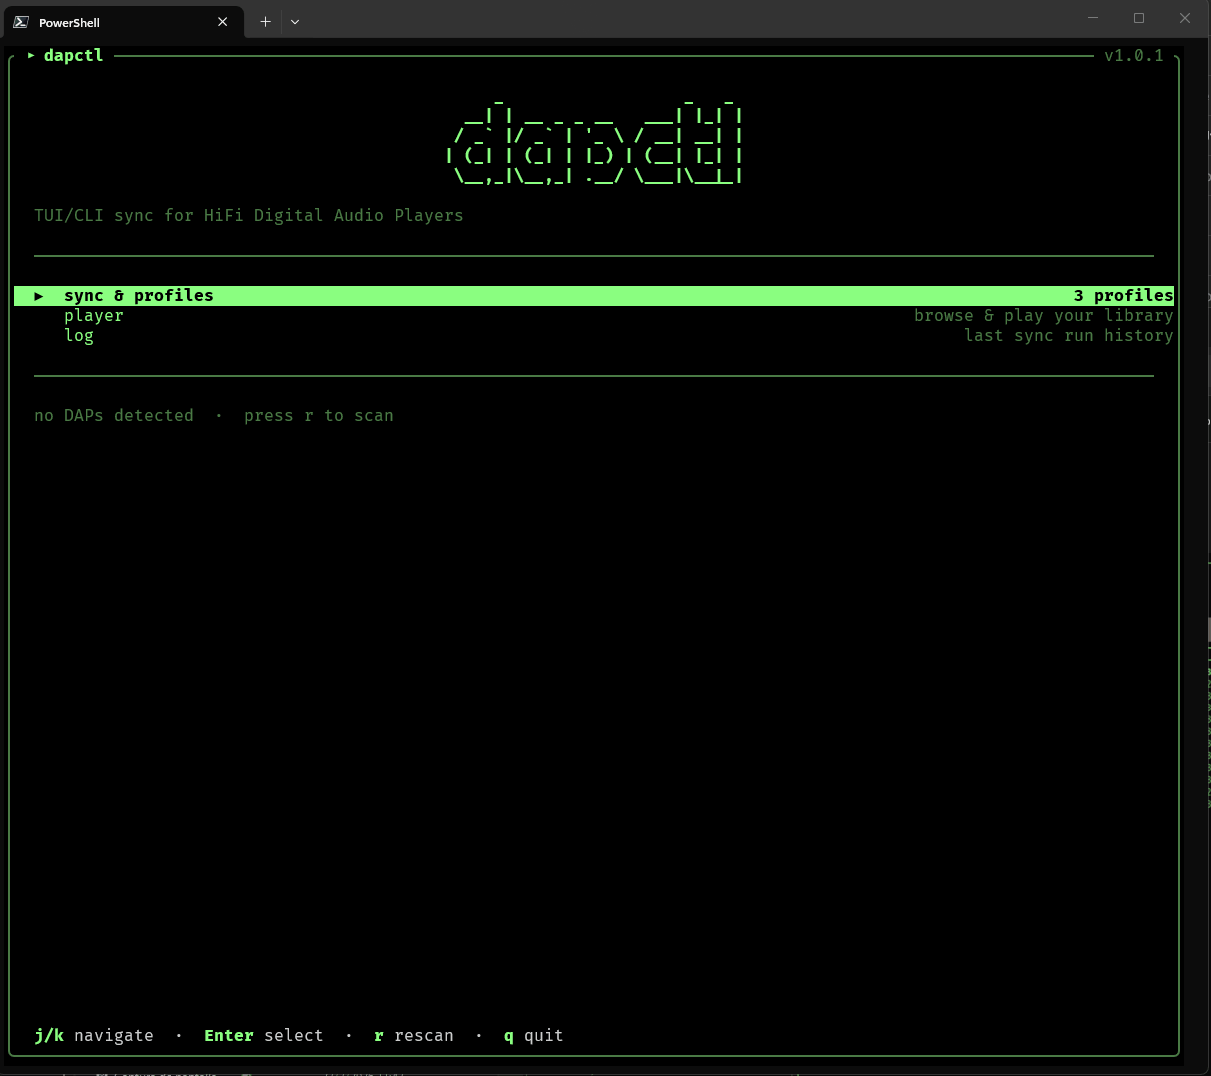Click the arrow marker beside sync & profiles

point(39,296)
